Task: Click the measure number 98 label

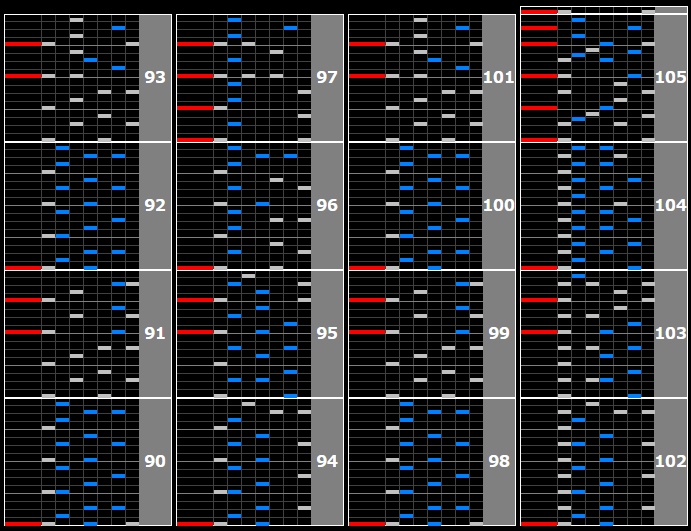Action: (x=499, y=461)
